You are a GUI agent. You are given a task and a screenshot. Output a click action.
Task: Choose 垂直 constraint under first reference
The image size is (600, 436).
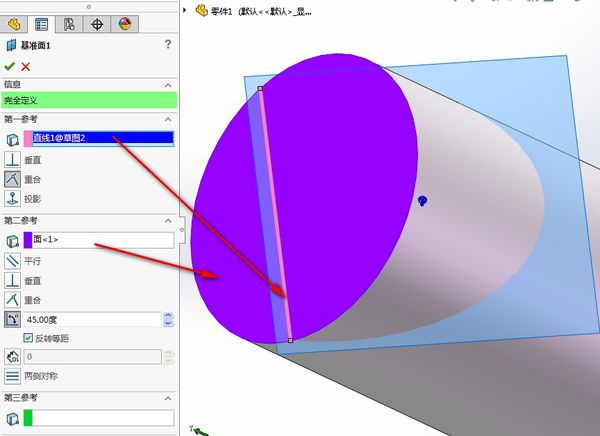point(12,160)
